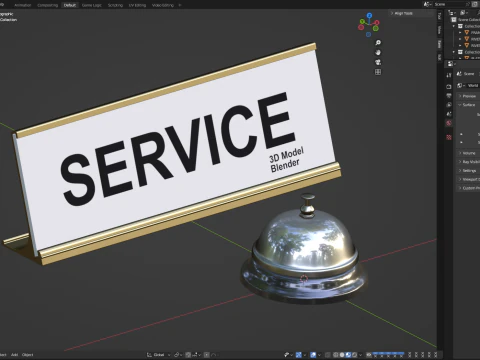Expand the first mesh object row in outliner

pos(460,33)
